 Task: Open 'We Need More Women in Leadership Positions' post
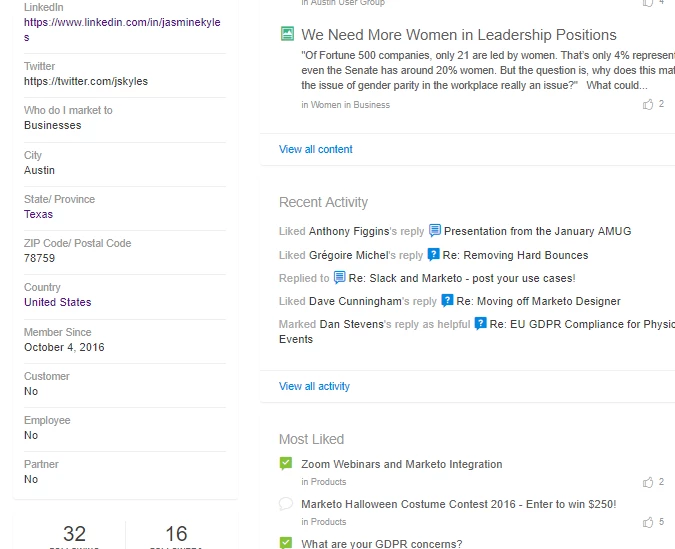point(459,35)
